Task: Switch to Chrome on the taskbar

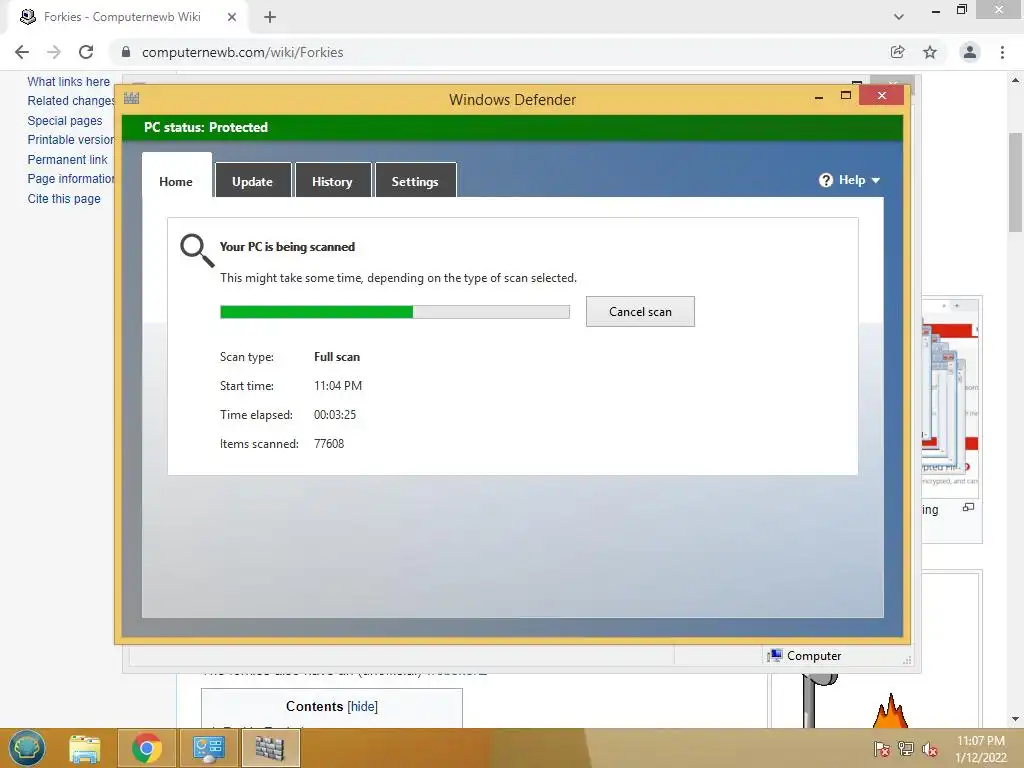Action: (147, 748)
